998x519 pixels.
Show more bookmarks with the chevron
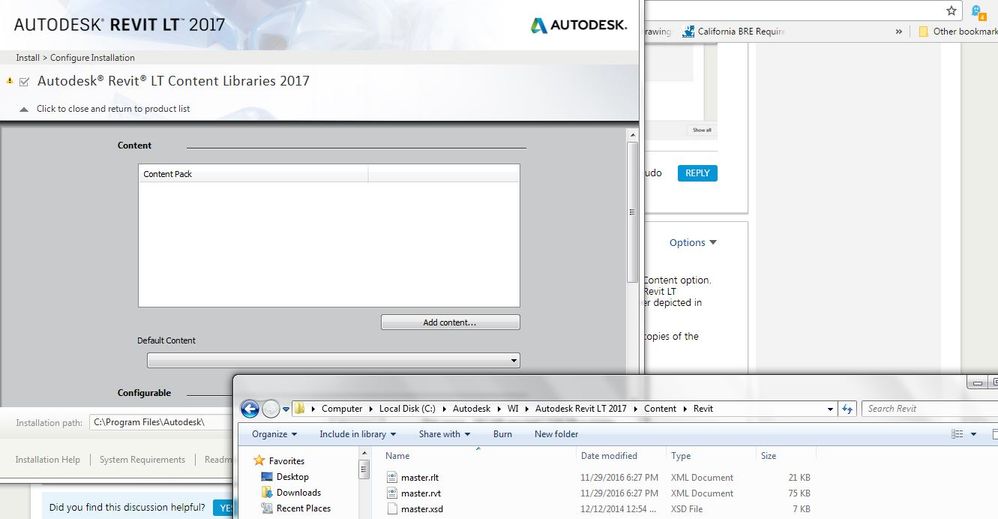pos(899,31)
